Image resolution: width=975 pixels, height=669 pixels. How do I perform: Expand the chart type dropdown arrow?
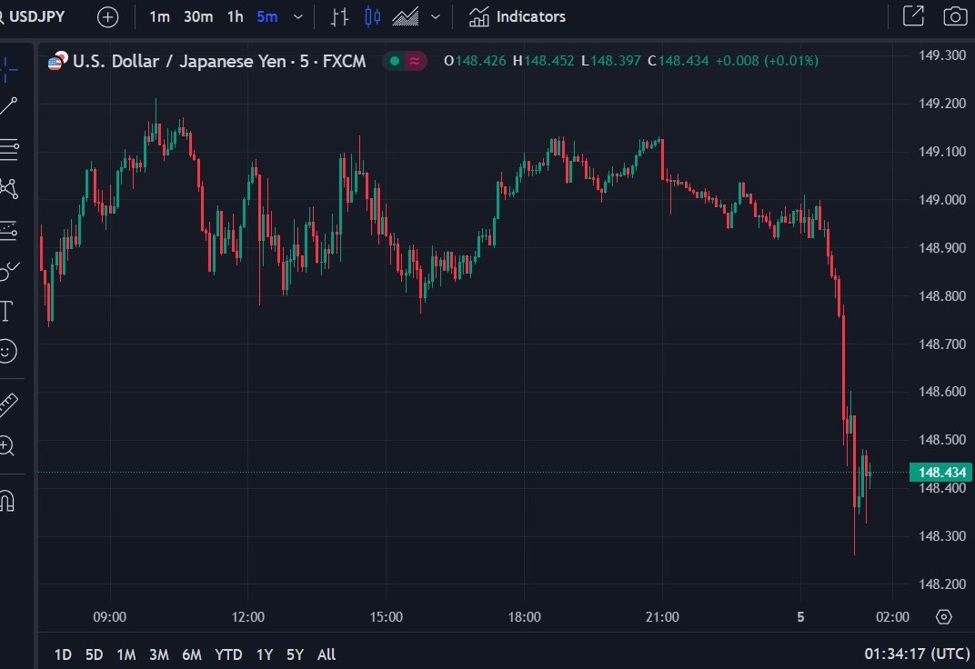[x=435, y=17]
